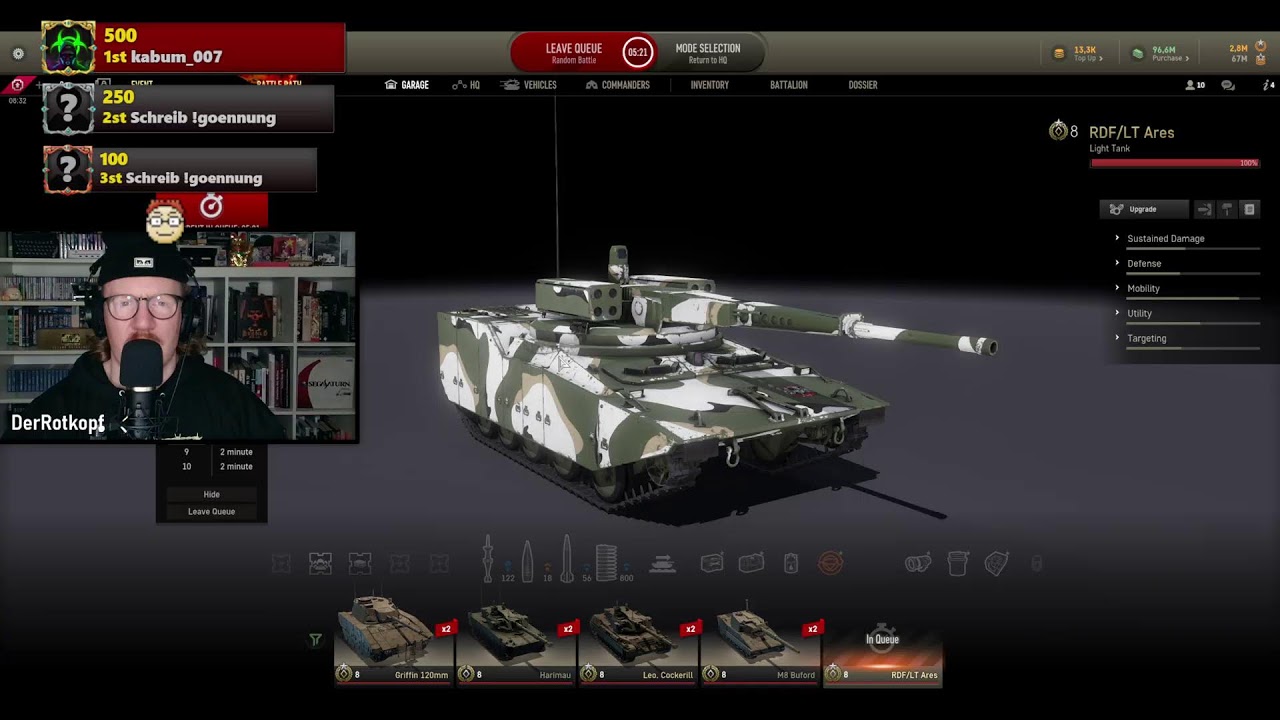Click Leave Queue in the small queue panel
The width and height of the screenshot is (1280, 720).
(x=212, y=511)
